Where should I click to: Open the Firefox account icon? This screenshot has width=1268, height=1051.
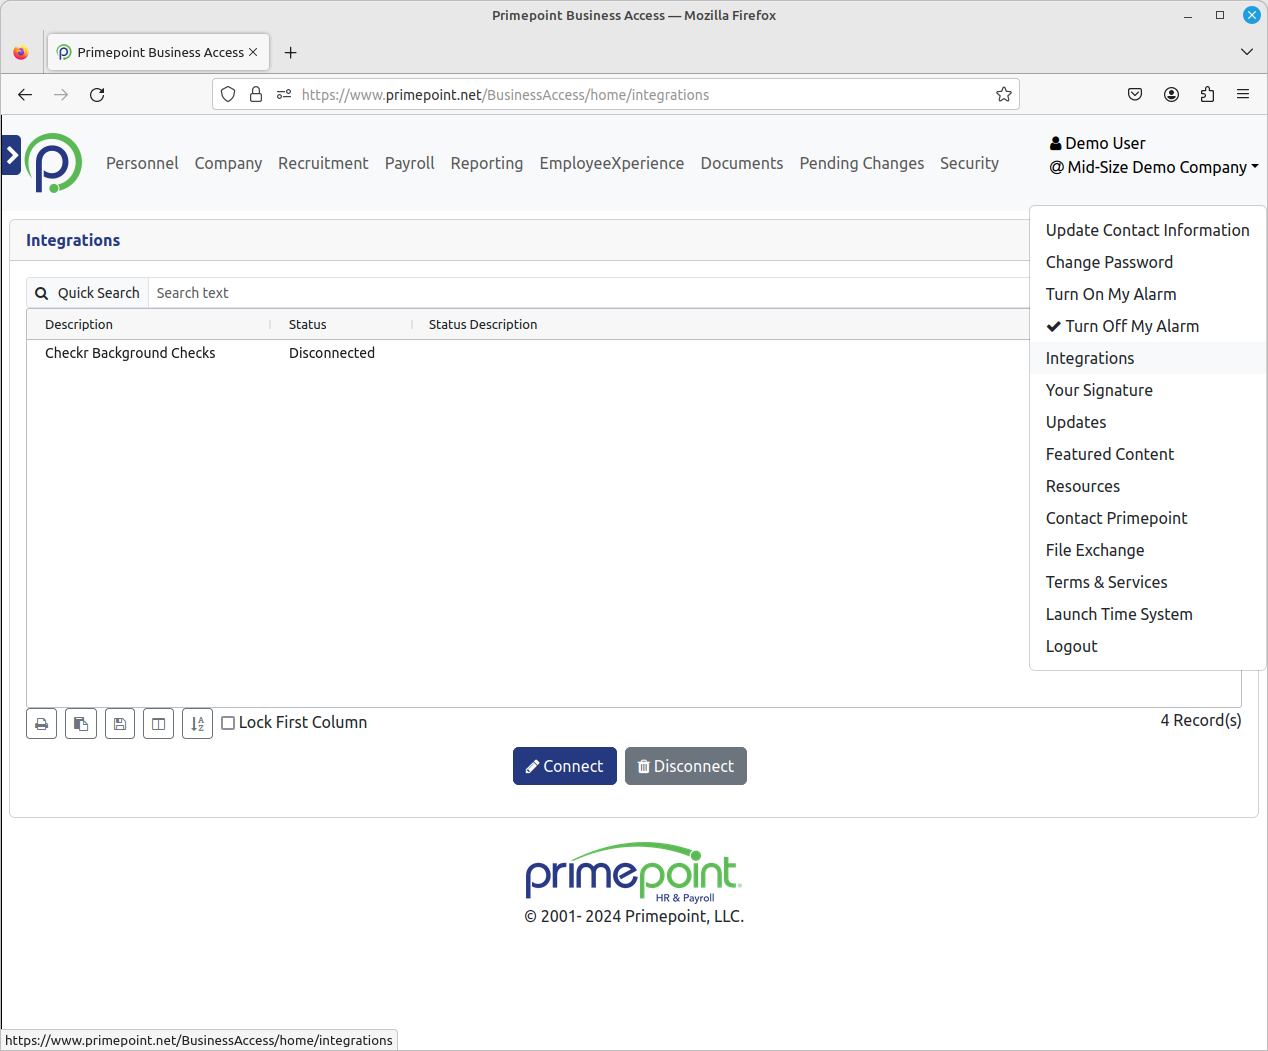[x=1171, y=94]
